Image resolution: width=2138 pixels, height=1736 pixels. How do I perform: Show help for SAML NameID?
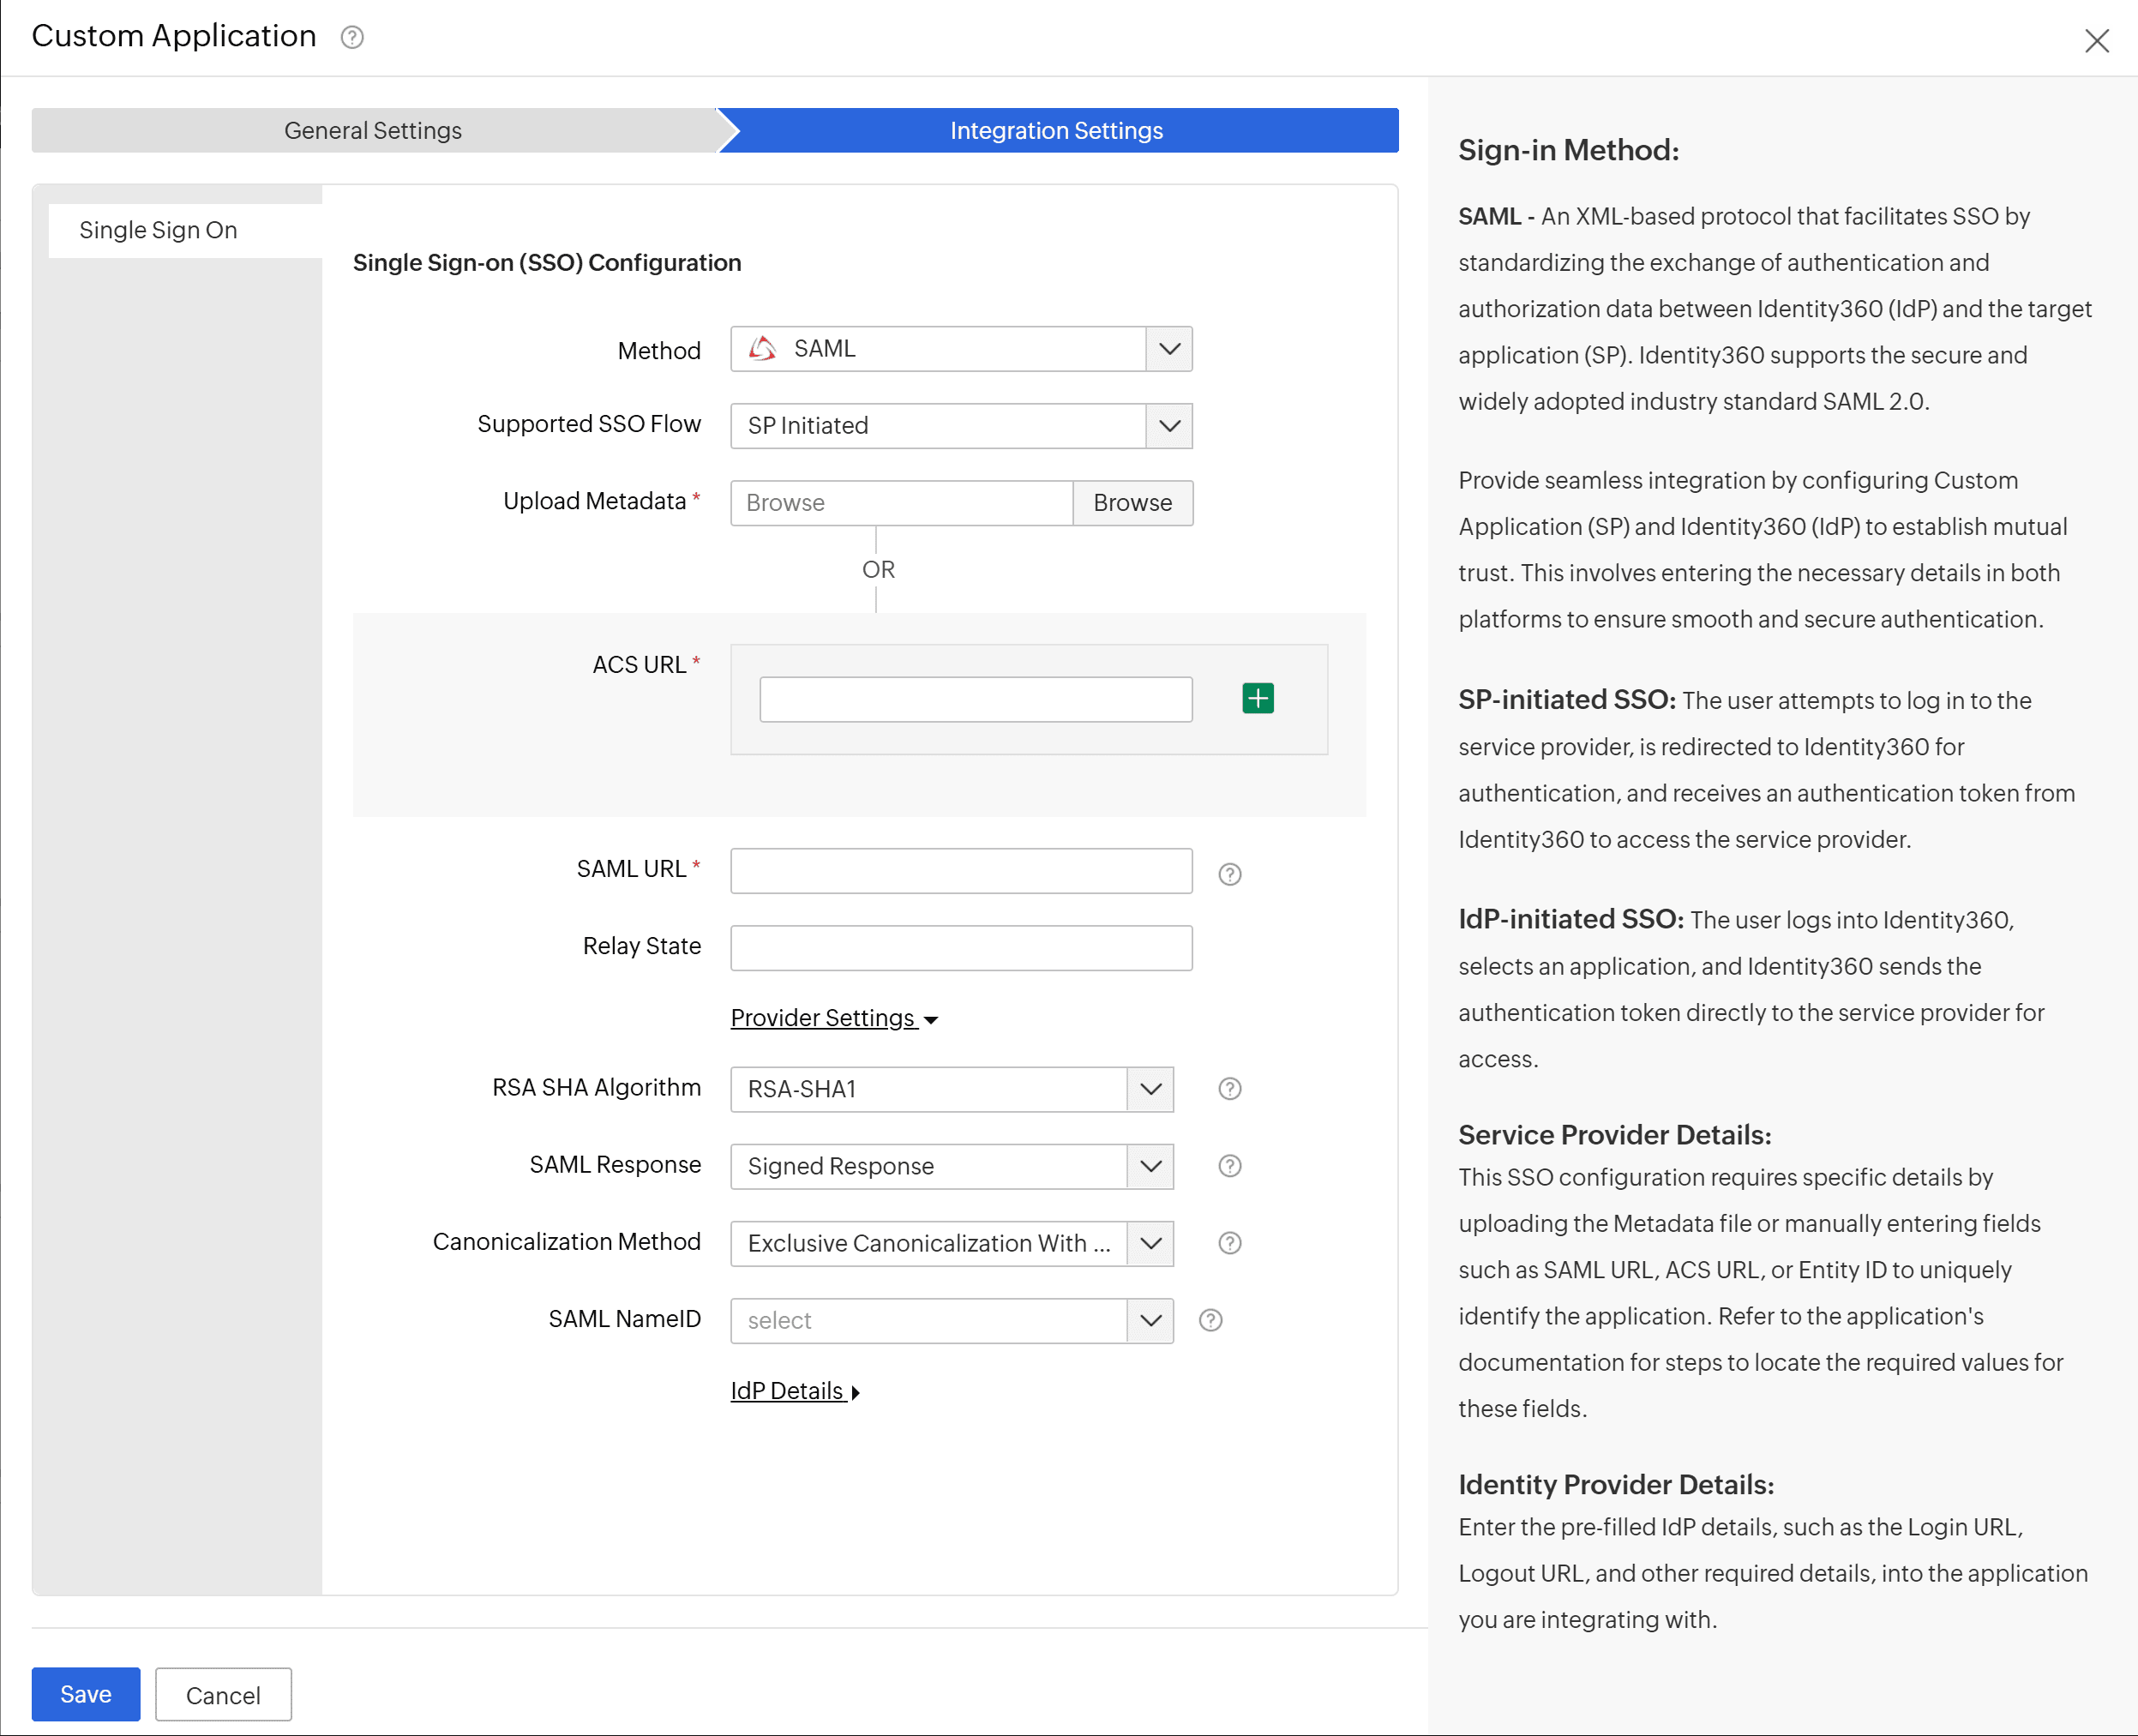(x=1210, y=1320)
